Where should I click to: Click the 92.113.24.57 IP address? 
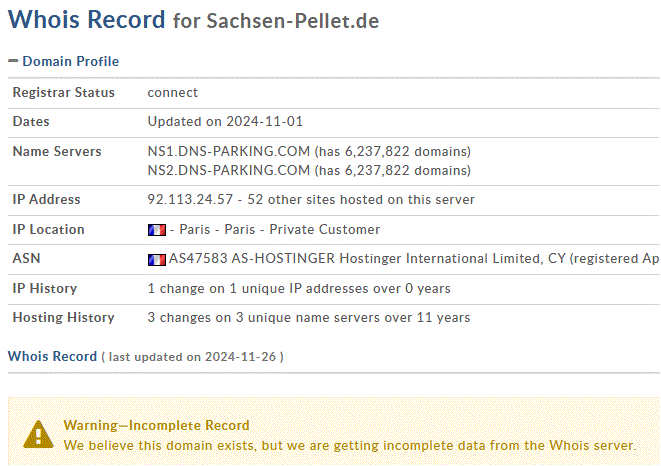pos(190,199)
